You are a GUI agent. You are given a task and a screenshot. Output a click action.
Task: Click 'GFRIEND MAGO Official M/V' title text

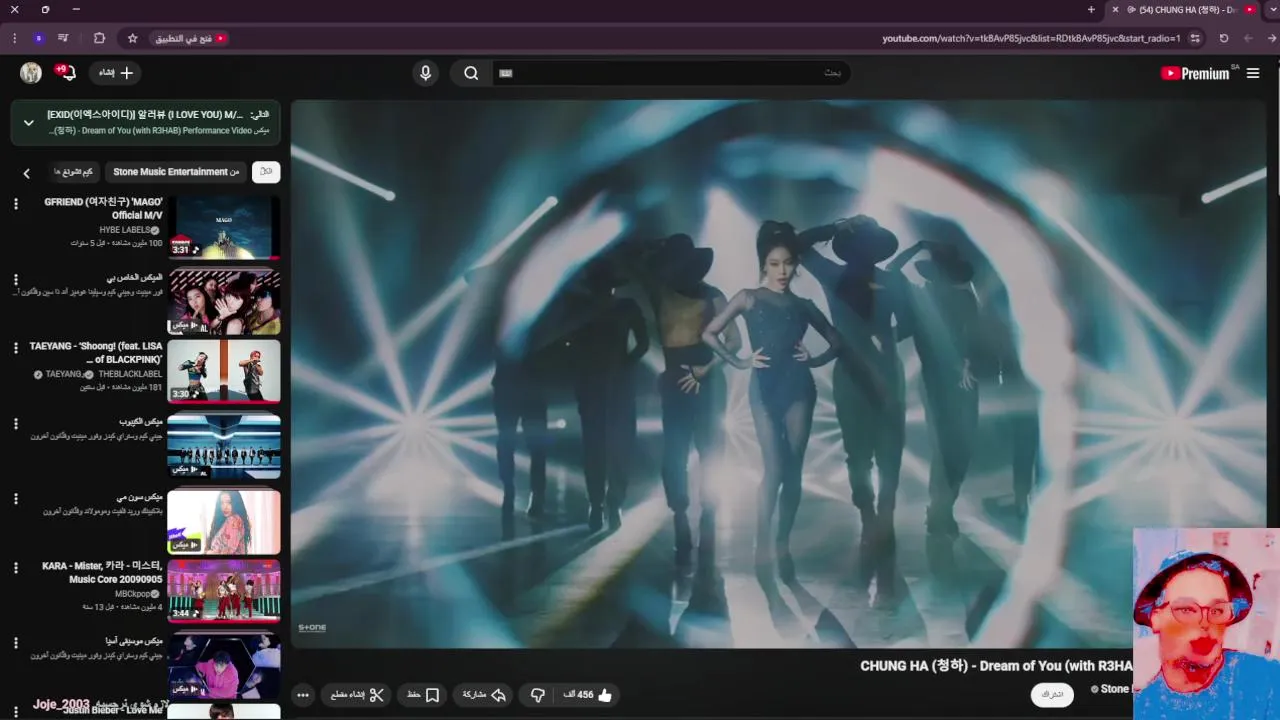[104, 208]
